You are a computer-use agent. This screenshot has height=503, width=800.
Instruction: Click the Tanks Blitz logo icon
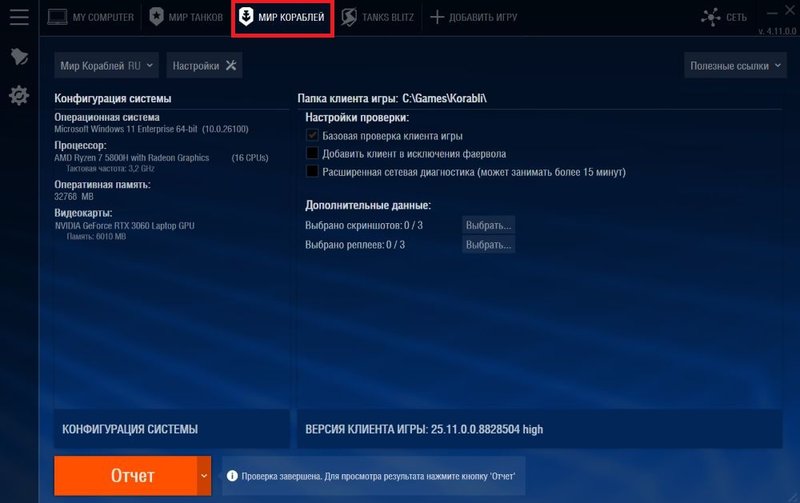pyautogui.click(x=349, y=17)
